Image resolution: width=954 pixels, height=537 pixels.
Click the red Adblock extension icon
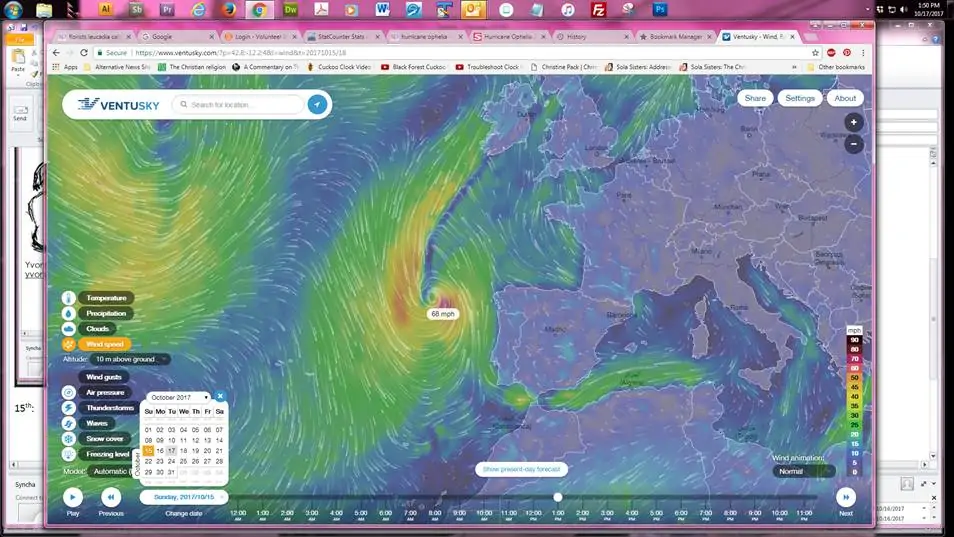point(831,53)
